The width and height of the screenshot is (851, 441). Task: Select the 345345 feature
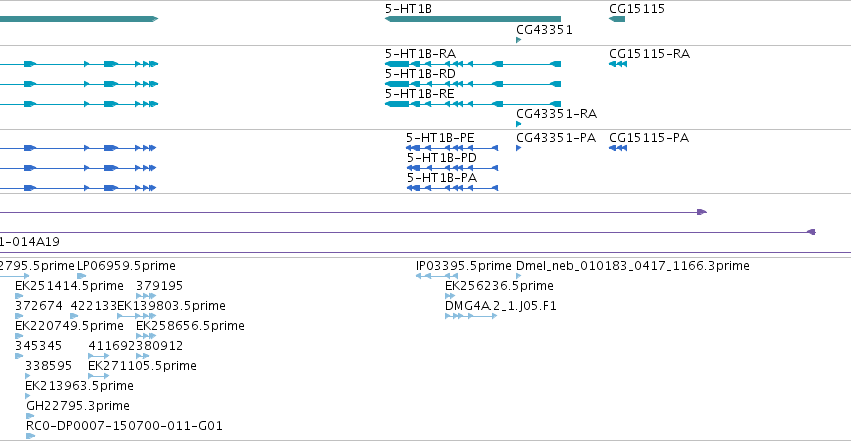19,356
